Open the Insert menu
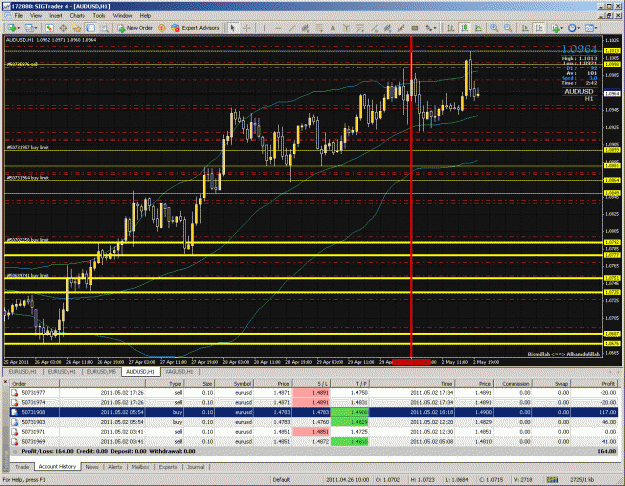Screen dimensions: 625x486 [x=56, y=16]
